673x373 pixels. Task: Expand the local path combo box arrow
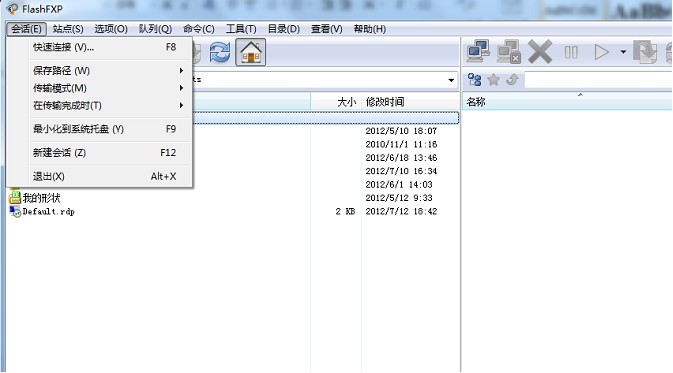[x=451, y=80]
